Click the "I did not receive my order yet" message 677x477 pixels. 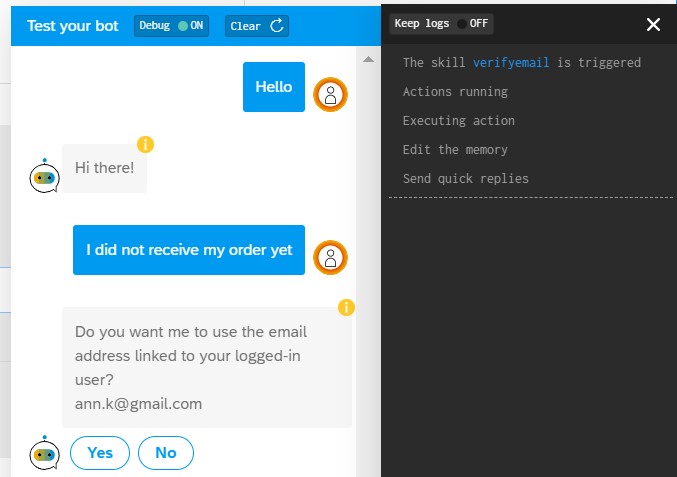click(x=189, y=250)
